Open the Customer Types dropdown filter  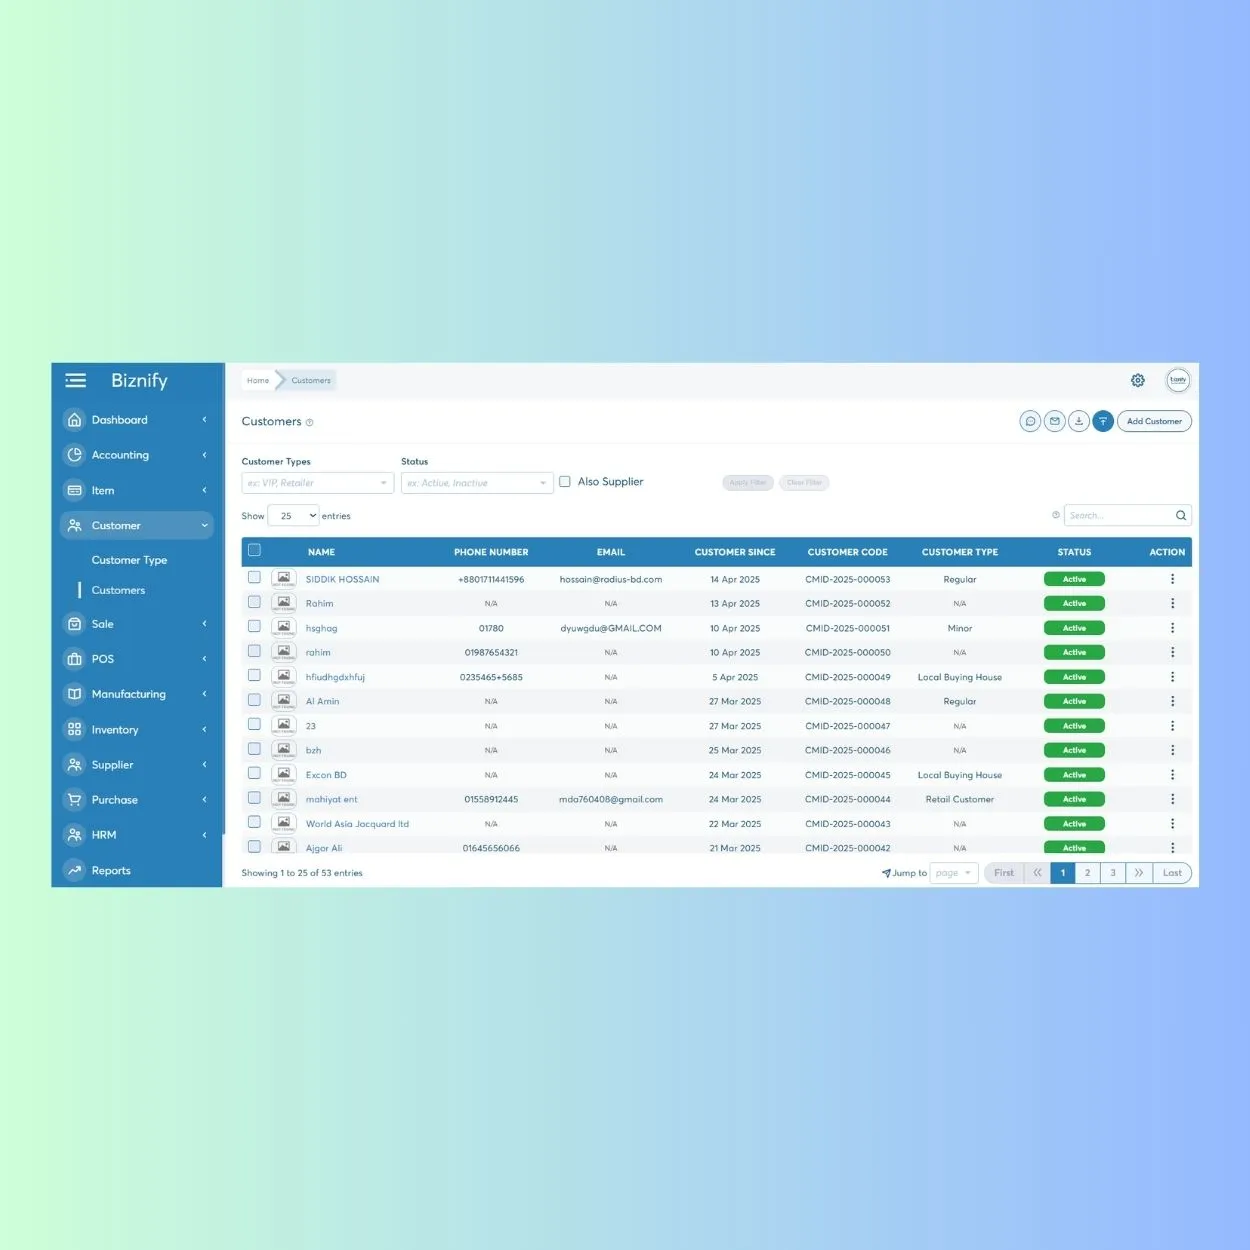(x=316, y=483)
